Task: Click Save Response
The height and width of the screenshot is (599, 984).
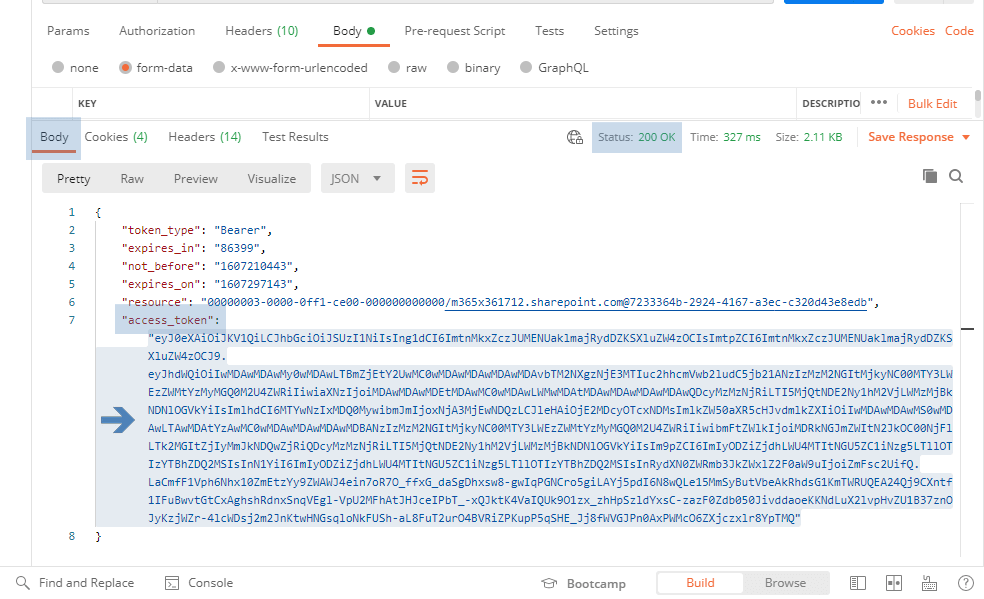Action: coord(911,137)
